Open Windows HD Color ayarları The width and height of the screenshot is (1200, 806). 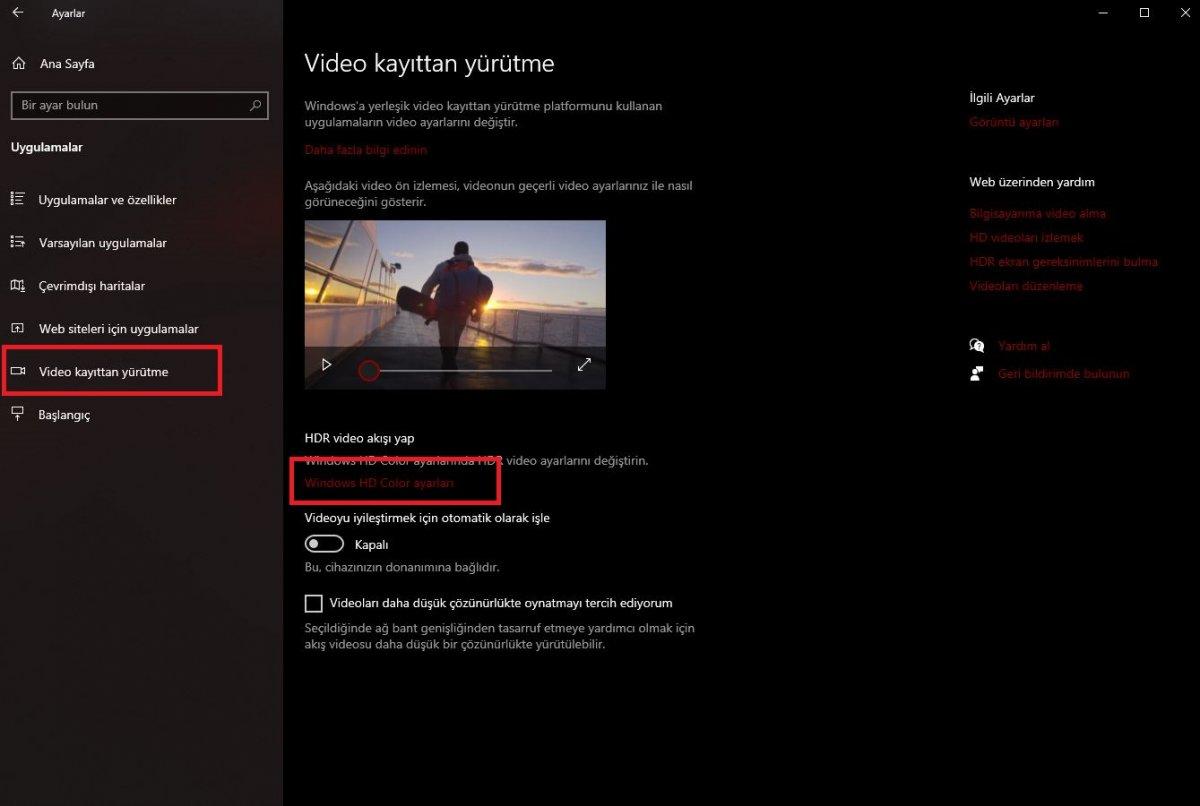coord(379,482)
